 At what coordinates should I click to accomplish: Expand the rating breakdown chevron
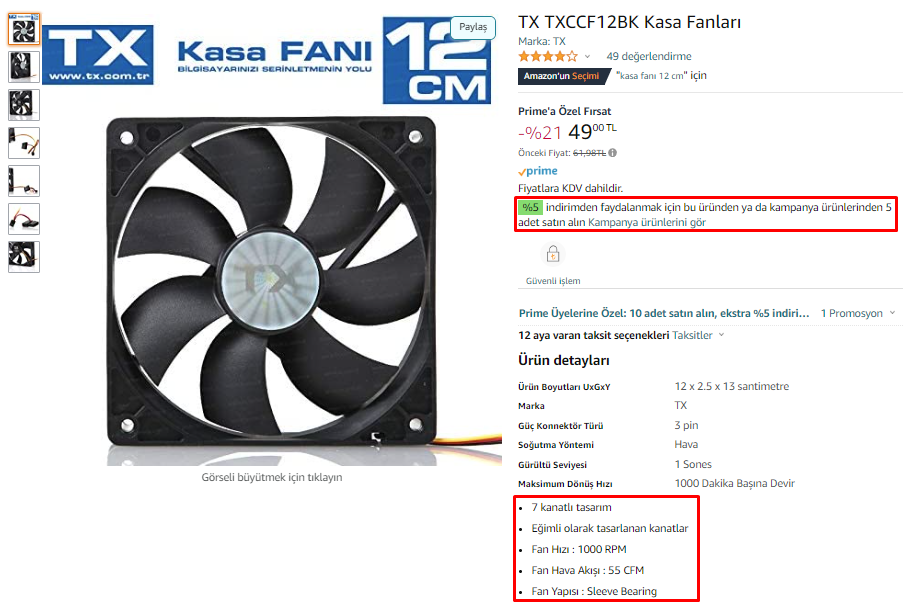point(587,57)
